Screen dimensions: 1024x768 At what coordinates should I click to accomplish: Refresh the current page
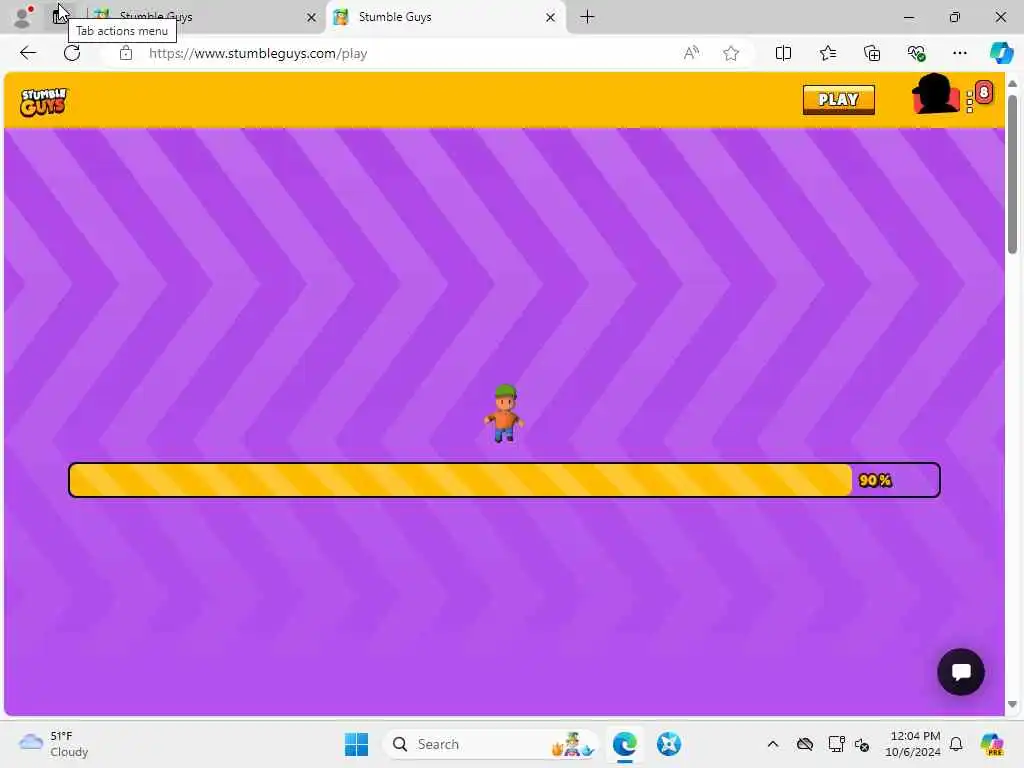72,53
